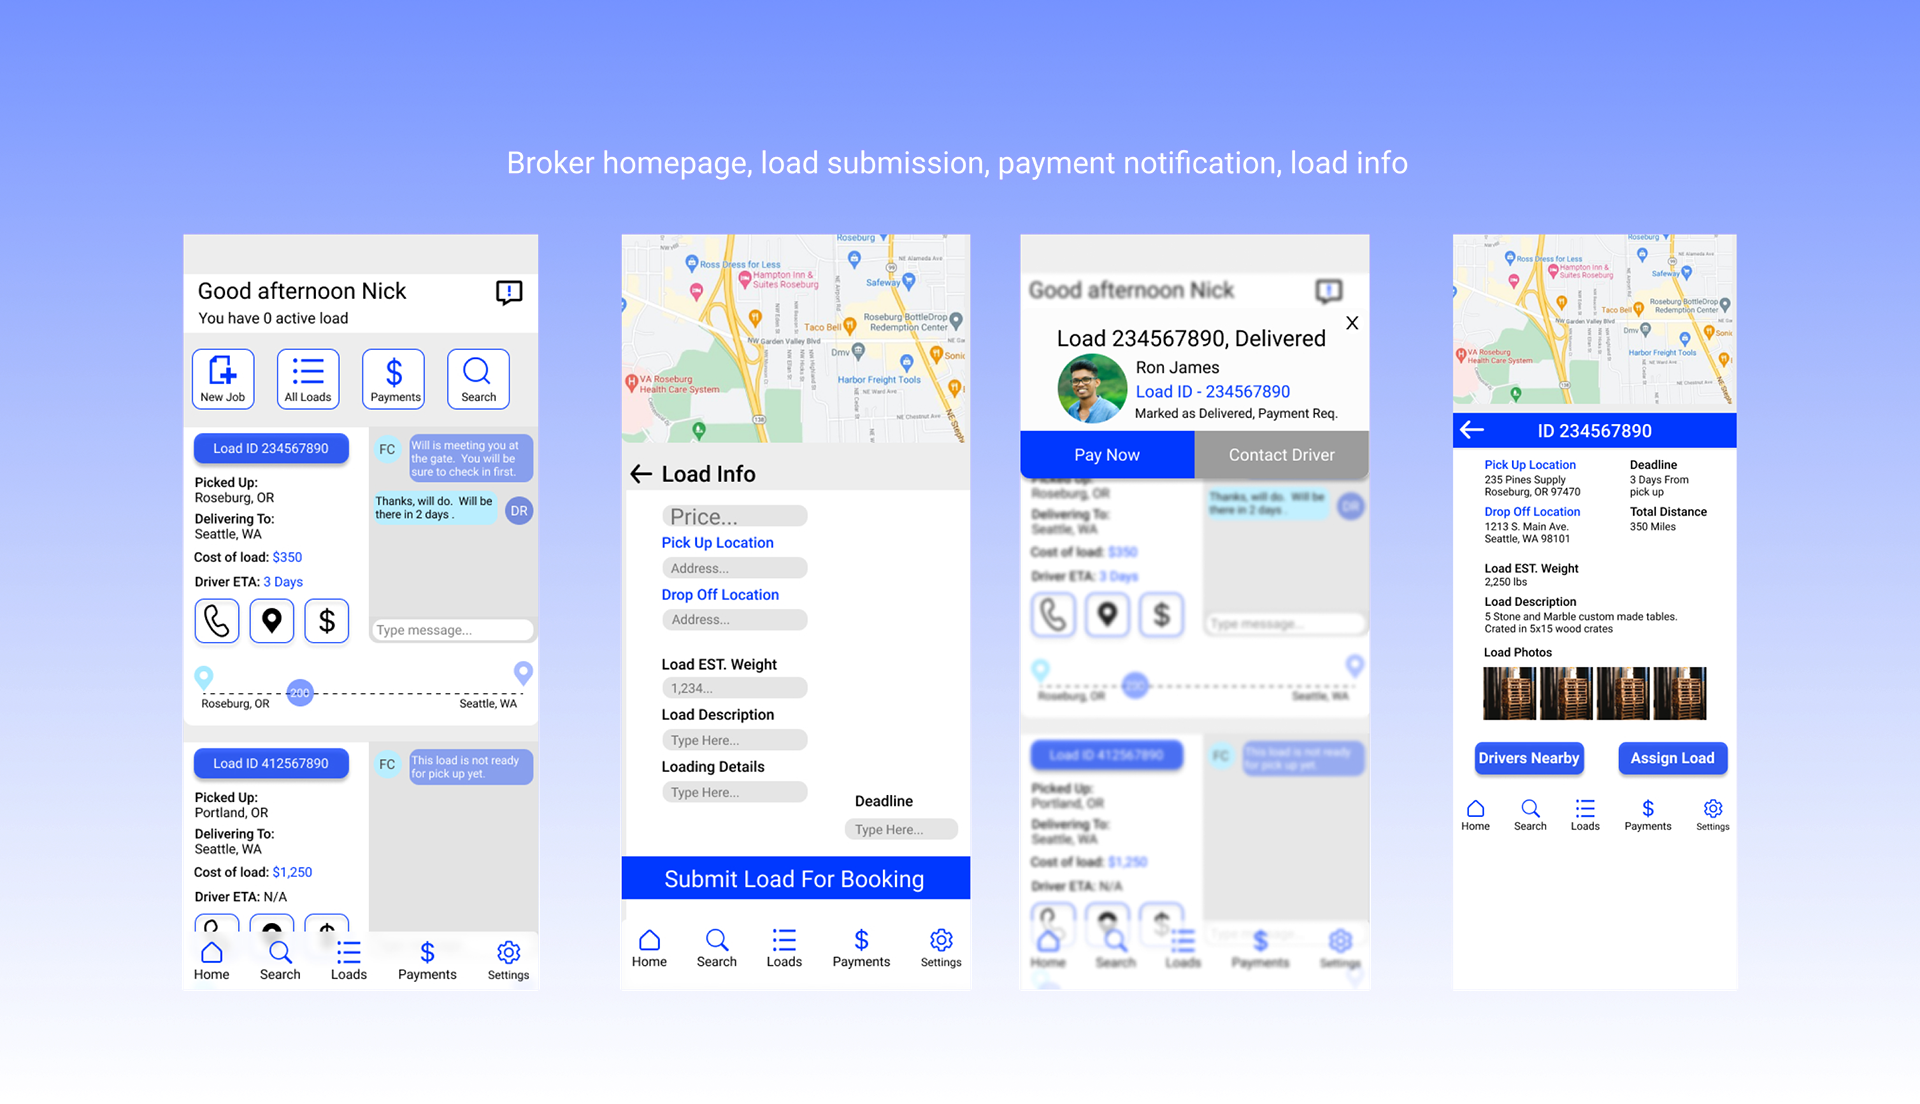
Task: Click Cost of load $350 value
Action: pyautogui.click(x=287, y=557)
